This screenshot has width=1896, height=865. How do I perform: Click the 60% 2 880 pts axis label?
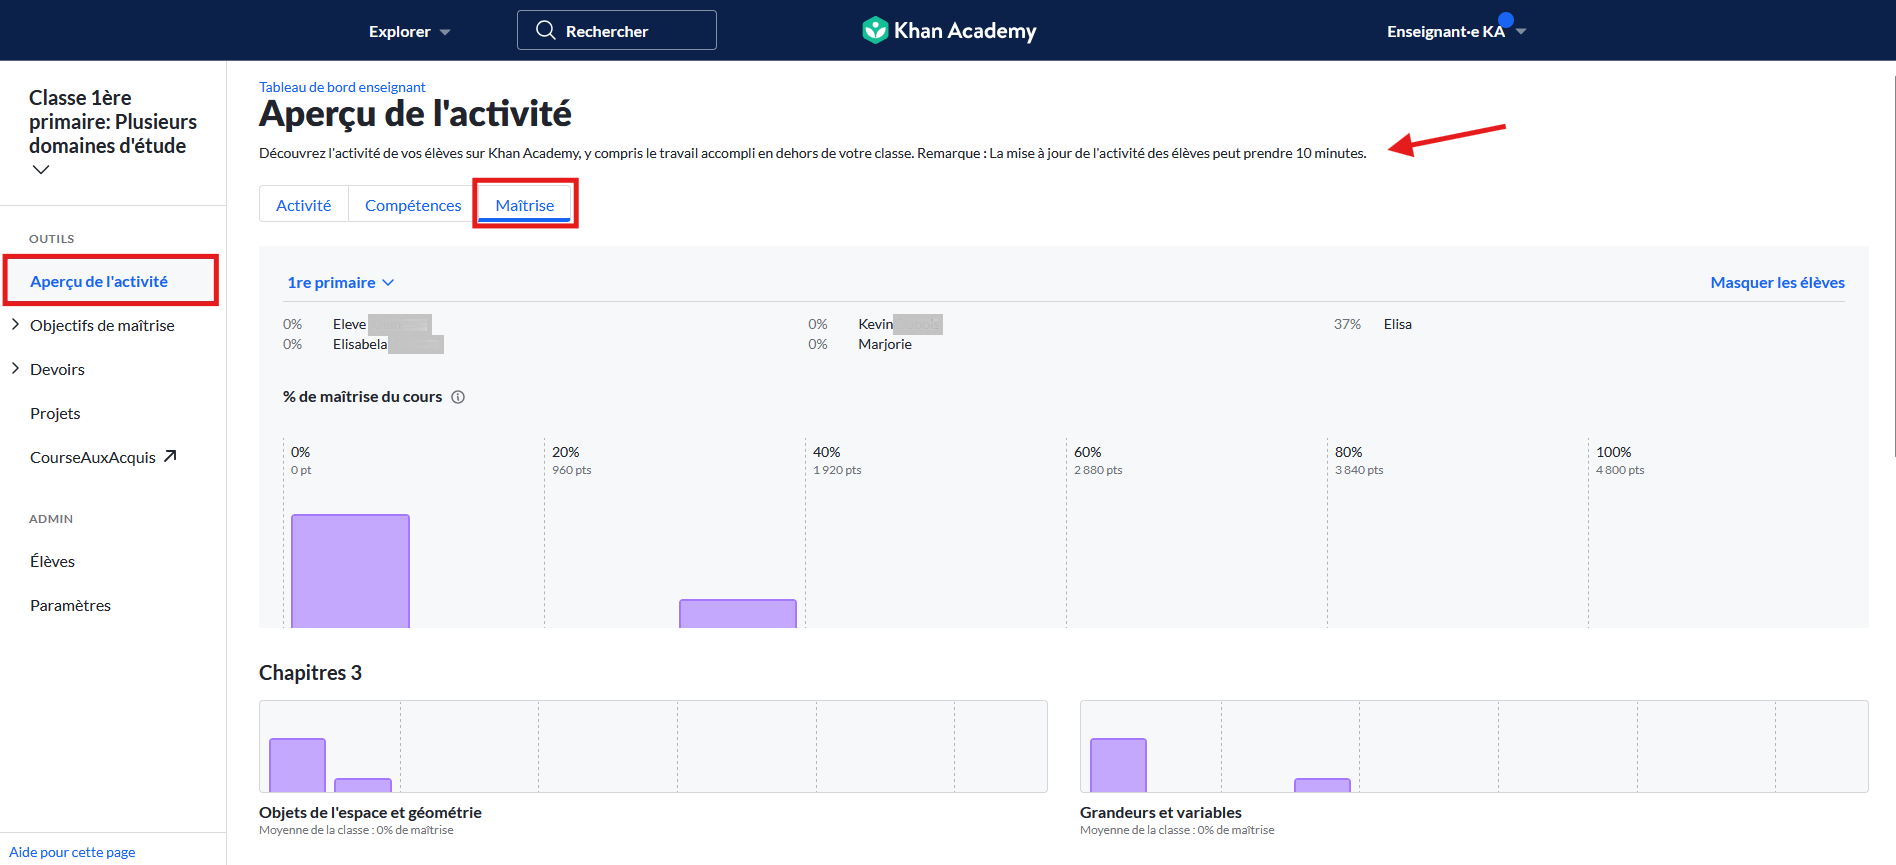[x=1098, y=460]
